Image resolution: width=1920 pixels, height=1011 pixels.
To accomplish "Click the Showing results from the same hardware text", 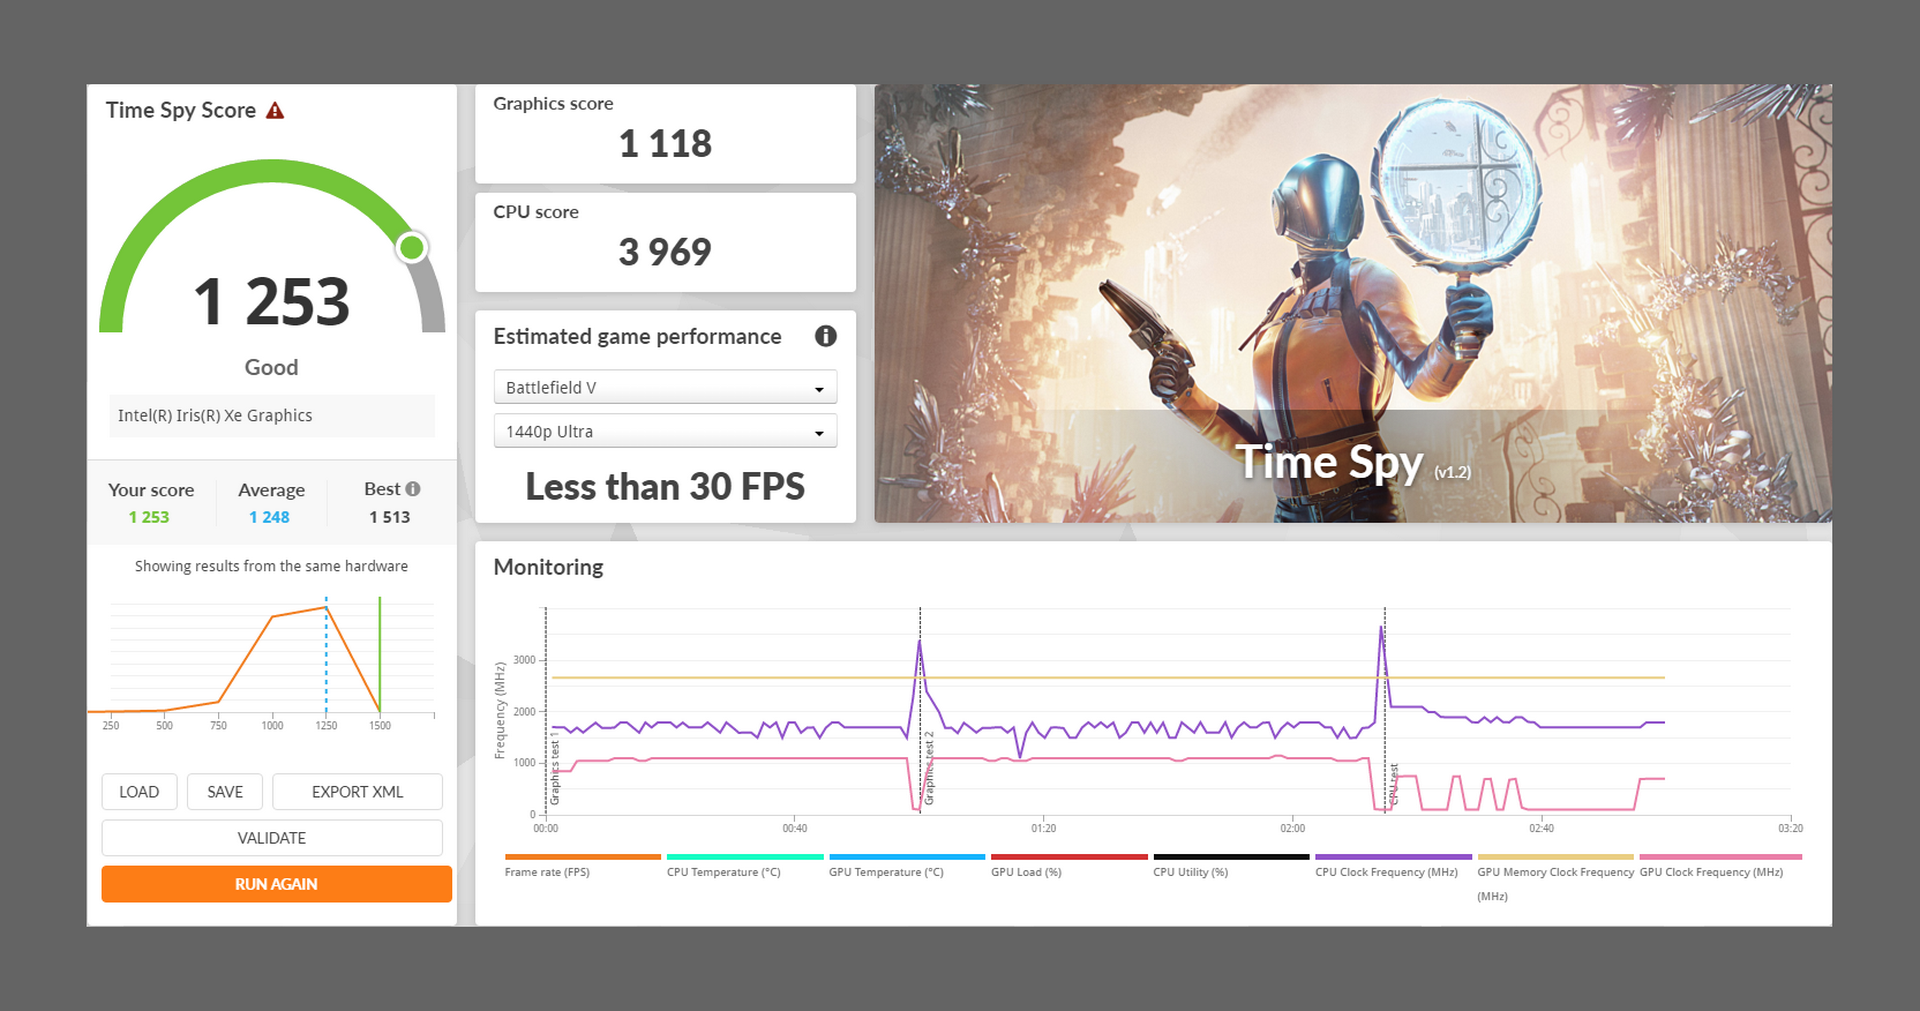I will pyautogui.click(x=272, y=566).
